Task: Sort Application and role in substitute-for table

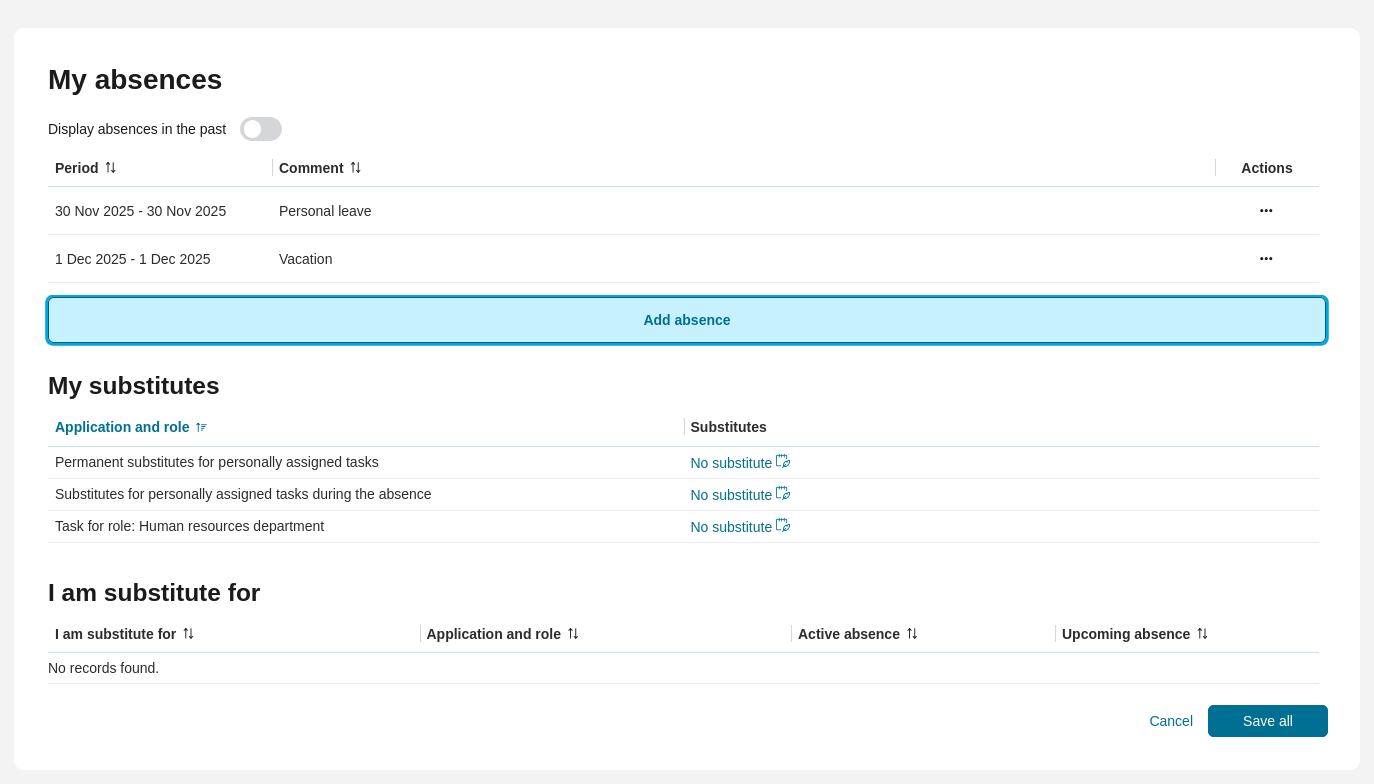Action: click(573, 634)
